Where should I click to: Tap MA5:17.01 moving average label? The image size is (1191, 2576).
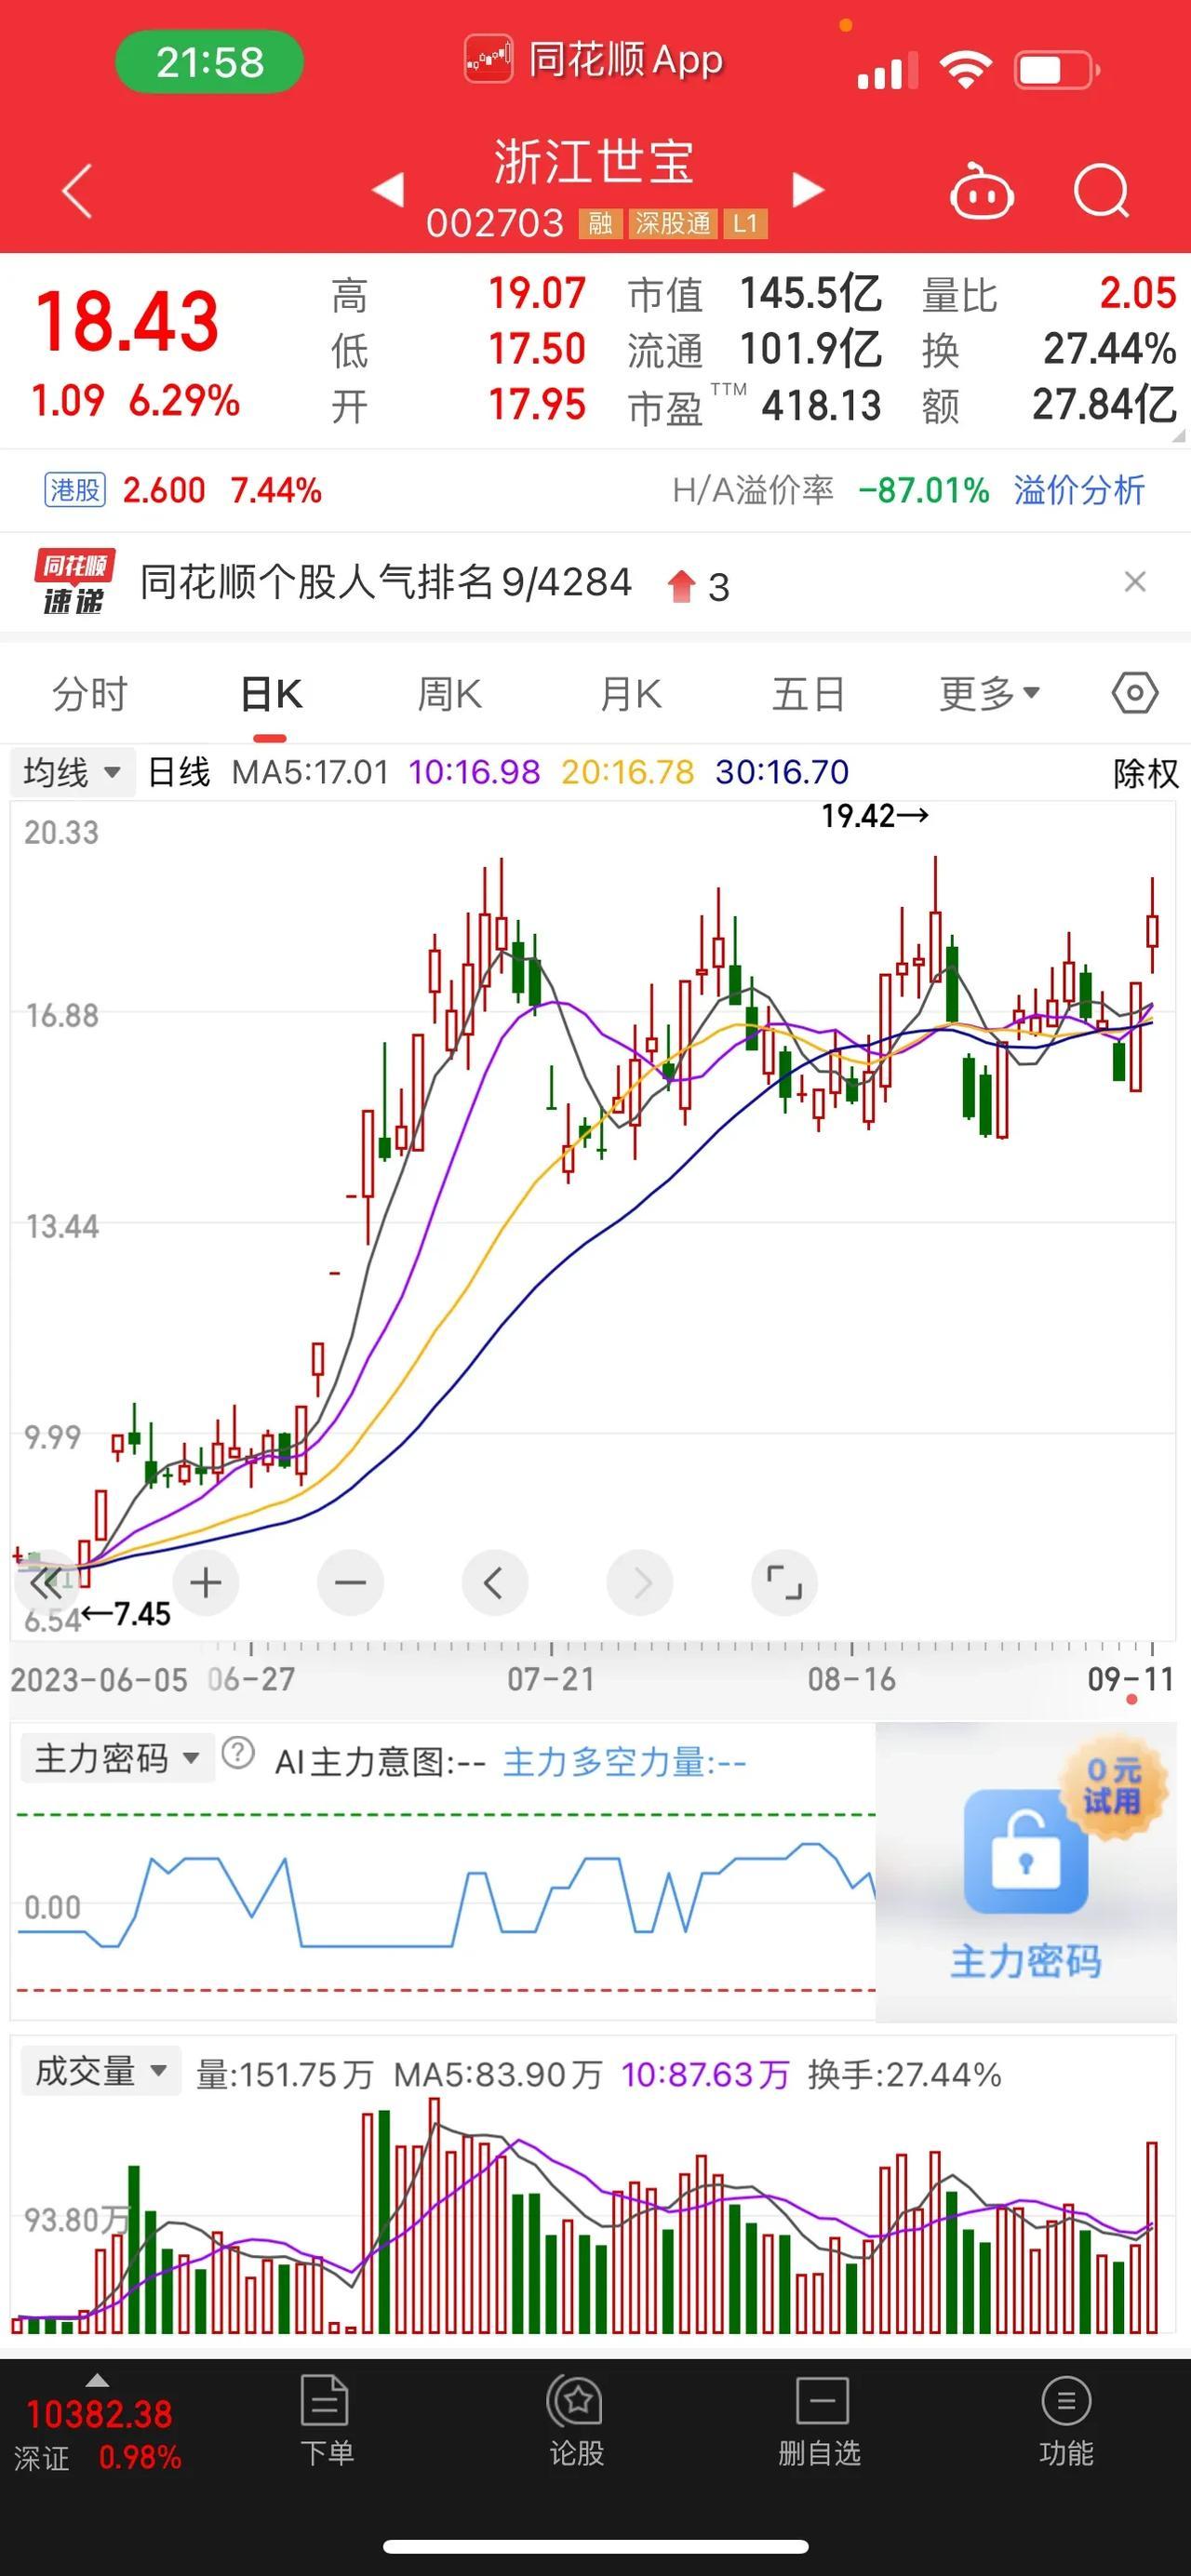tap(310, 772)
